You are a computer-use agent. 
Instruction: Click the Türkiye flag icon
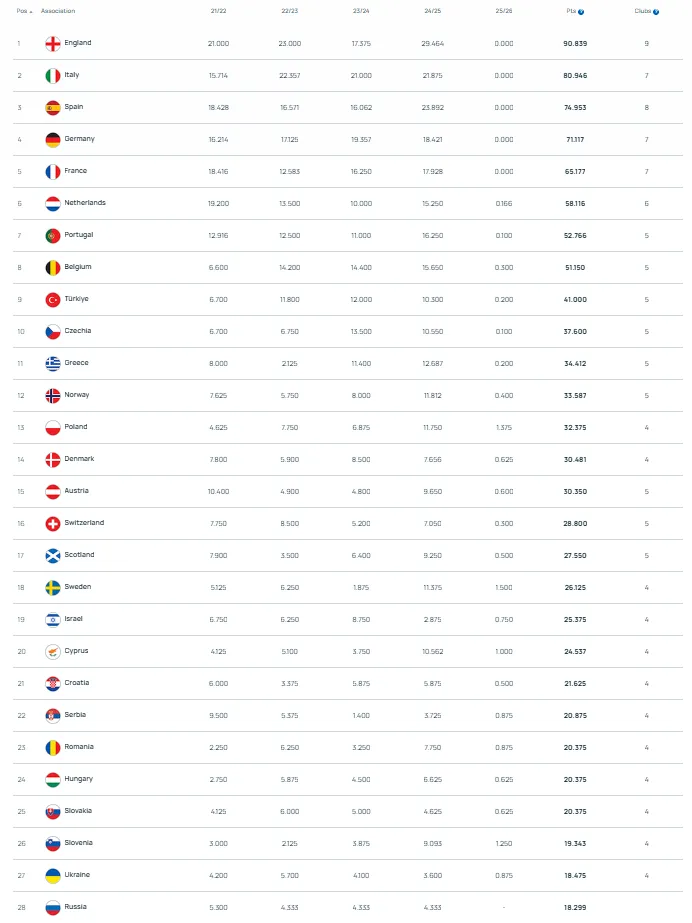pos(53,300)
